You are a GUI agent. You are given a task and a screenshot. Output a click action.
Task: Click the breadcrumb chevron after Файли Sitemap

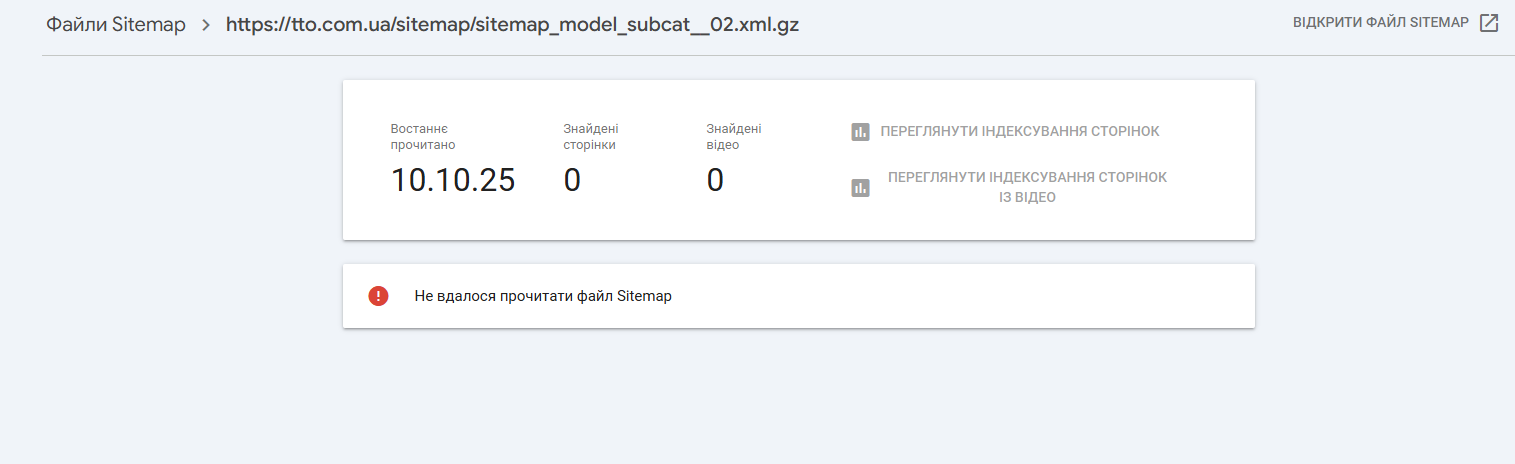click(x=206, y=25)
